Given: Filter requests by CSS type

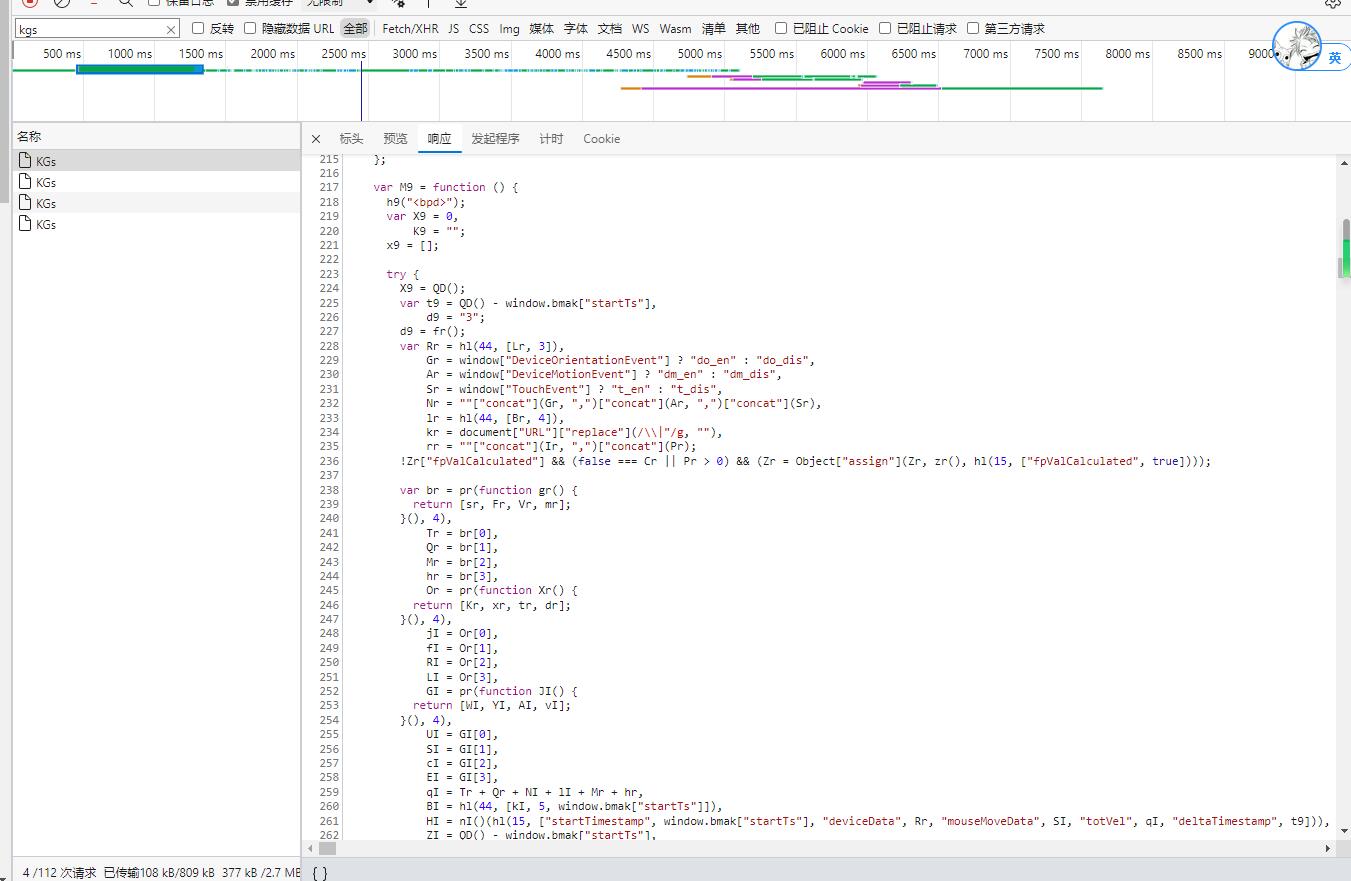Looking at the screenshot, I should 479,29.
